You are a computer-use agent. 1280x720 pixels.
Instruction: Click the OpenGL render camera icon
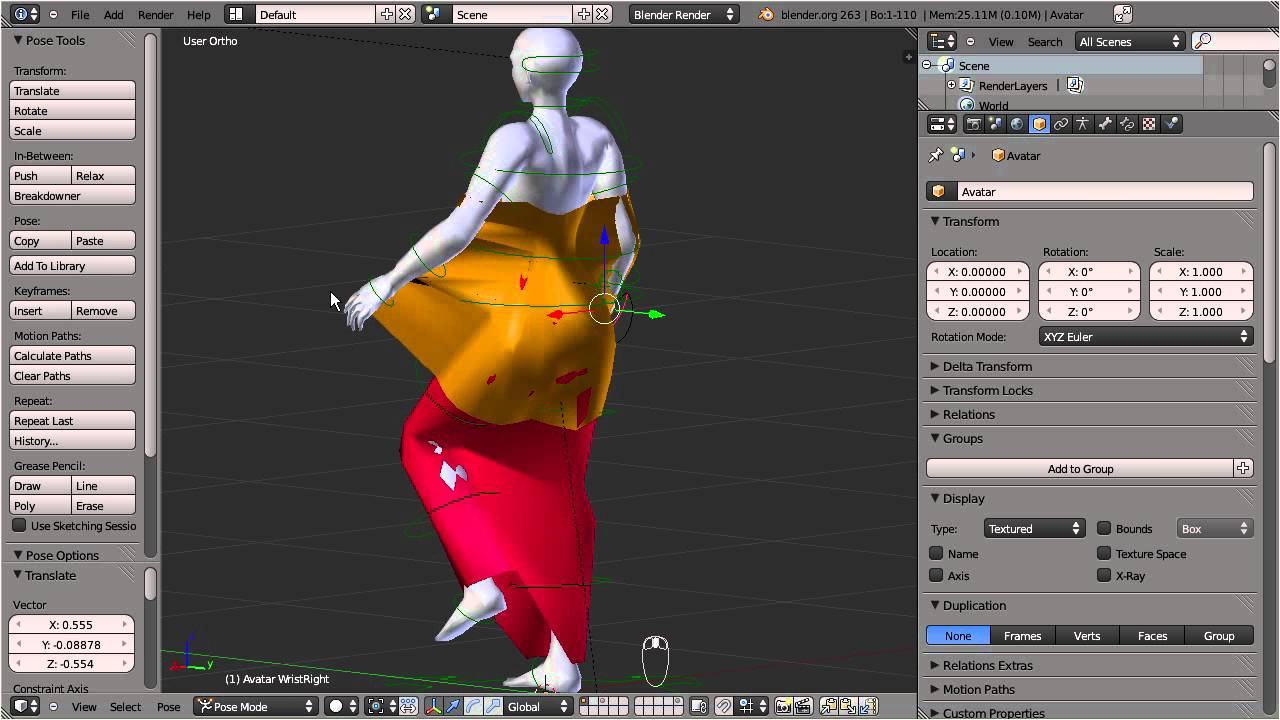[x=784, y=706]
